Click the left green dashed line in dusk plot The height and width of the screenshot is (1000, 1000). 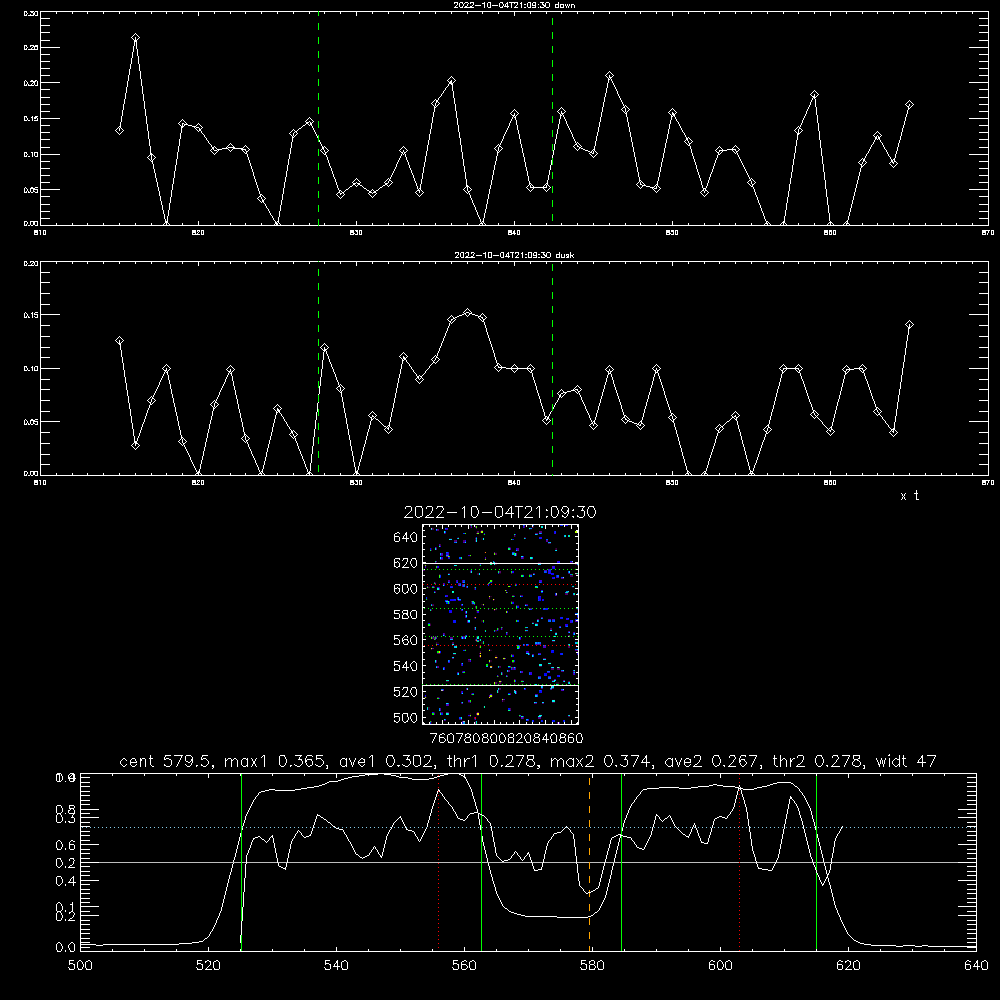click(318, 368)
